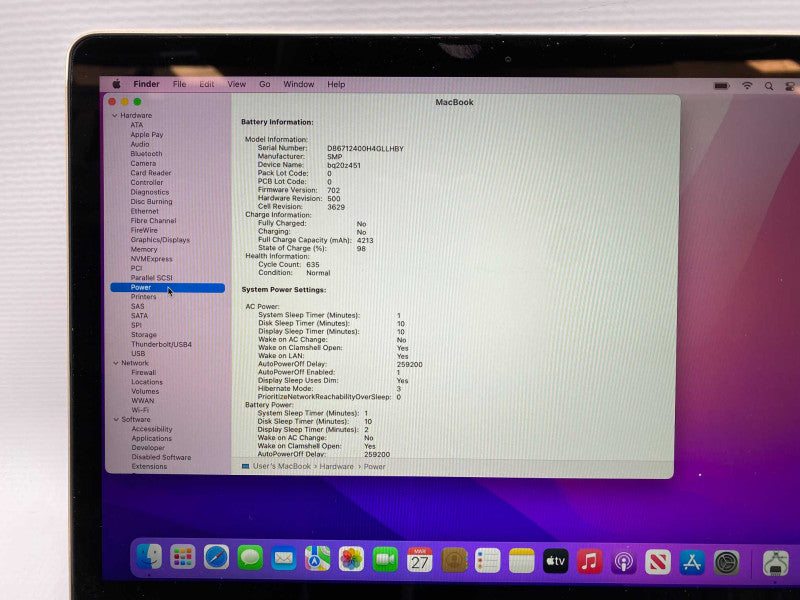The height and width of the screenshot is (600, 800).
Task: Open the Help menu
Action: click(x=336, y=85)
